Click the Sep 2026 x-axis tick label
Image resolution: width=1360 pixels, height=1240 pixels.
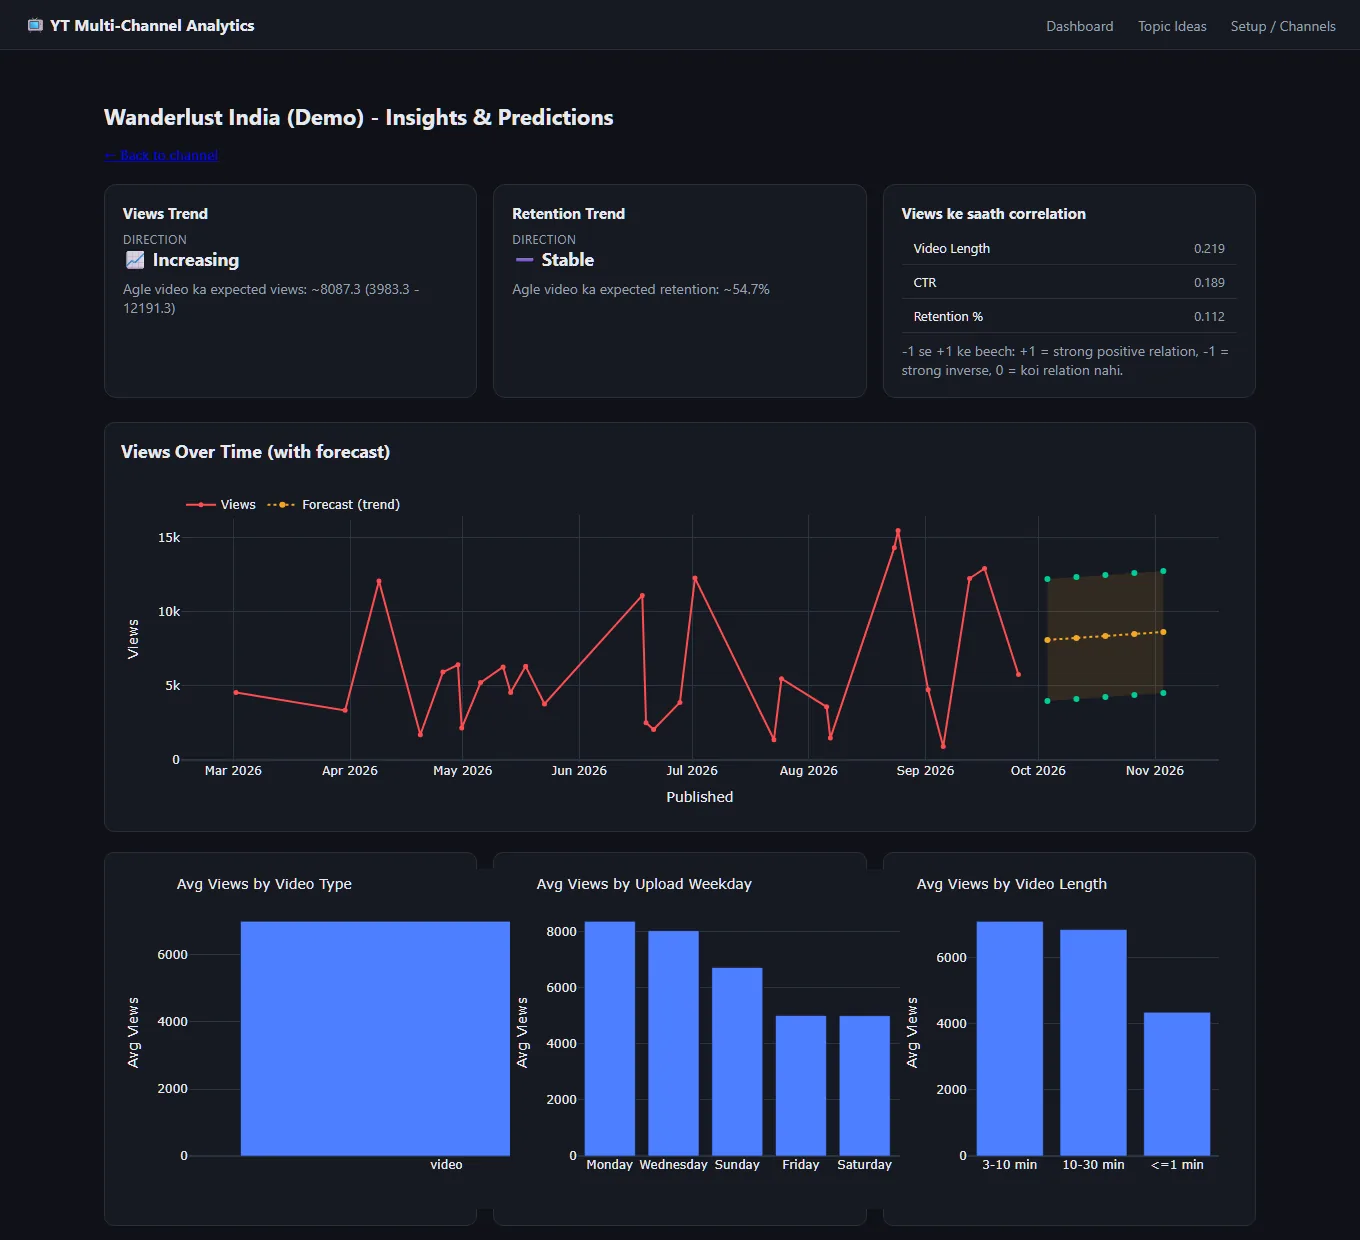[925, 771]
